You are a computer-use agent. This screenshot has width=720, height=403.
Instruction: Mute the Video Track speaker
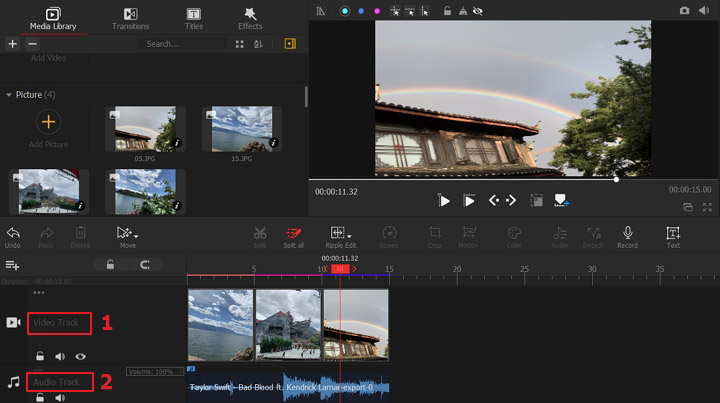[x=60, y=356]
